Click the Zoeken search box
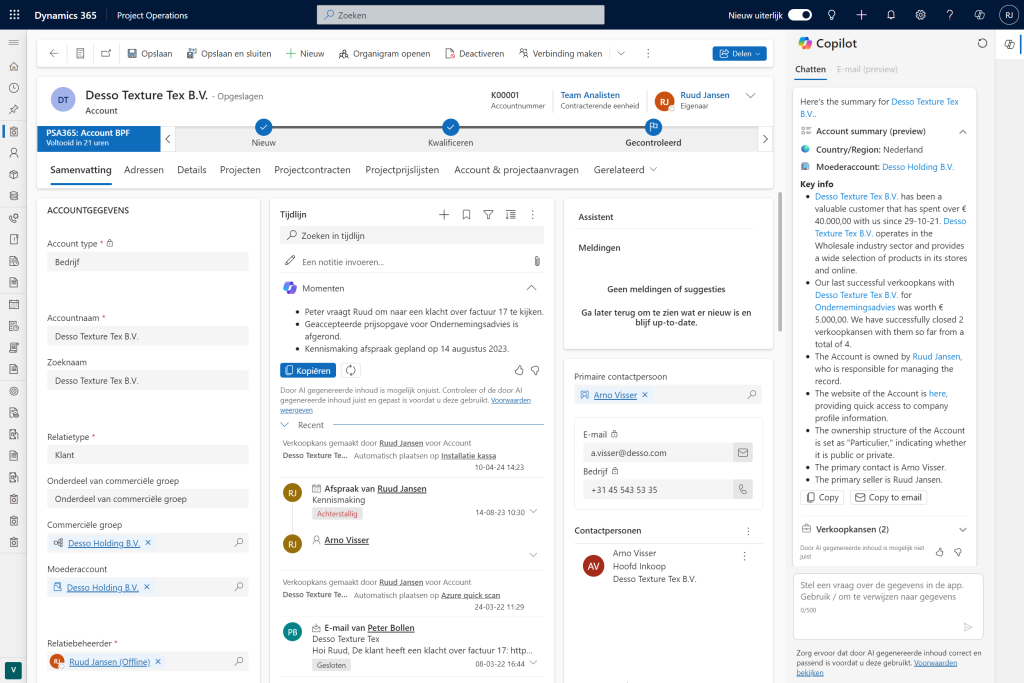 click(x=460, y=14)
